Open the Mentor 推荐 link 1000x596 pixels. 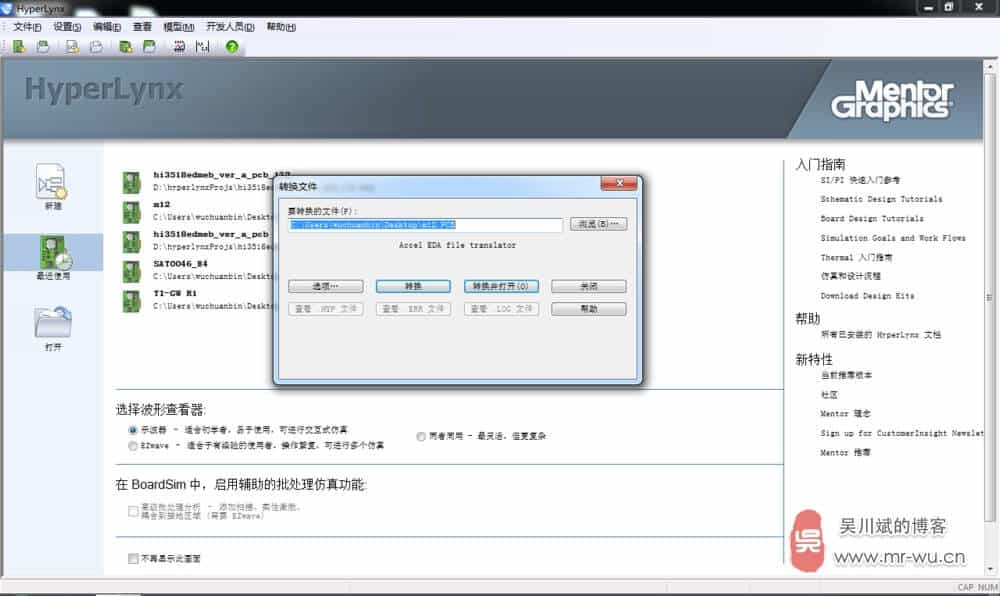click(x=845, y=453)
